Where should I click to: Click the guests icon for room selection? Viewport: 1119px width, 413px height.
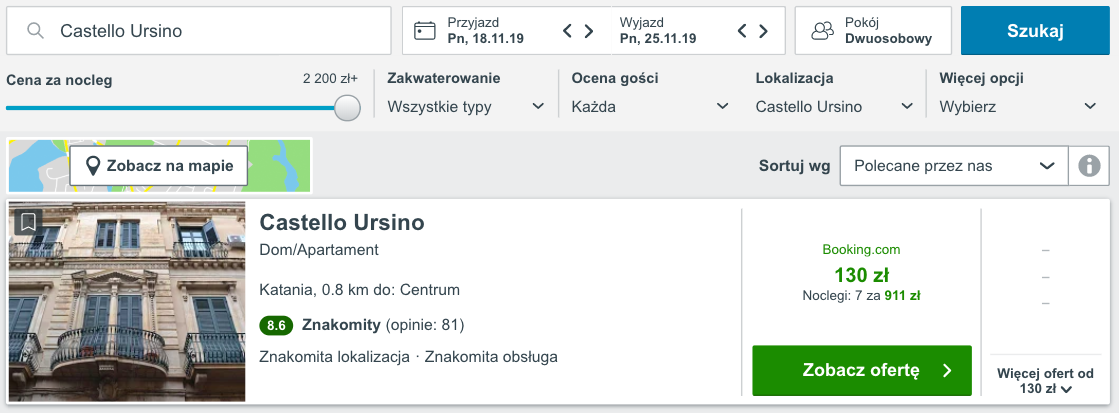pos(823,31)
